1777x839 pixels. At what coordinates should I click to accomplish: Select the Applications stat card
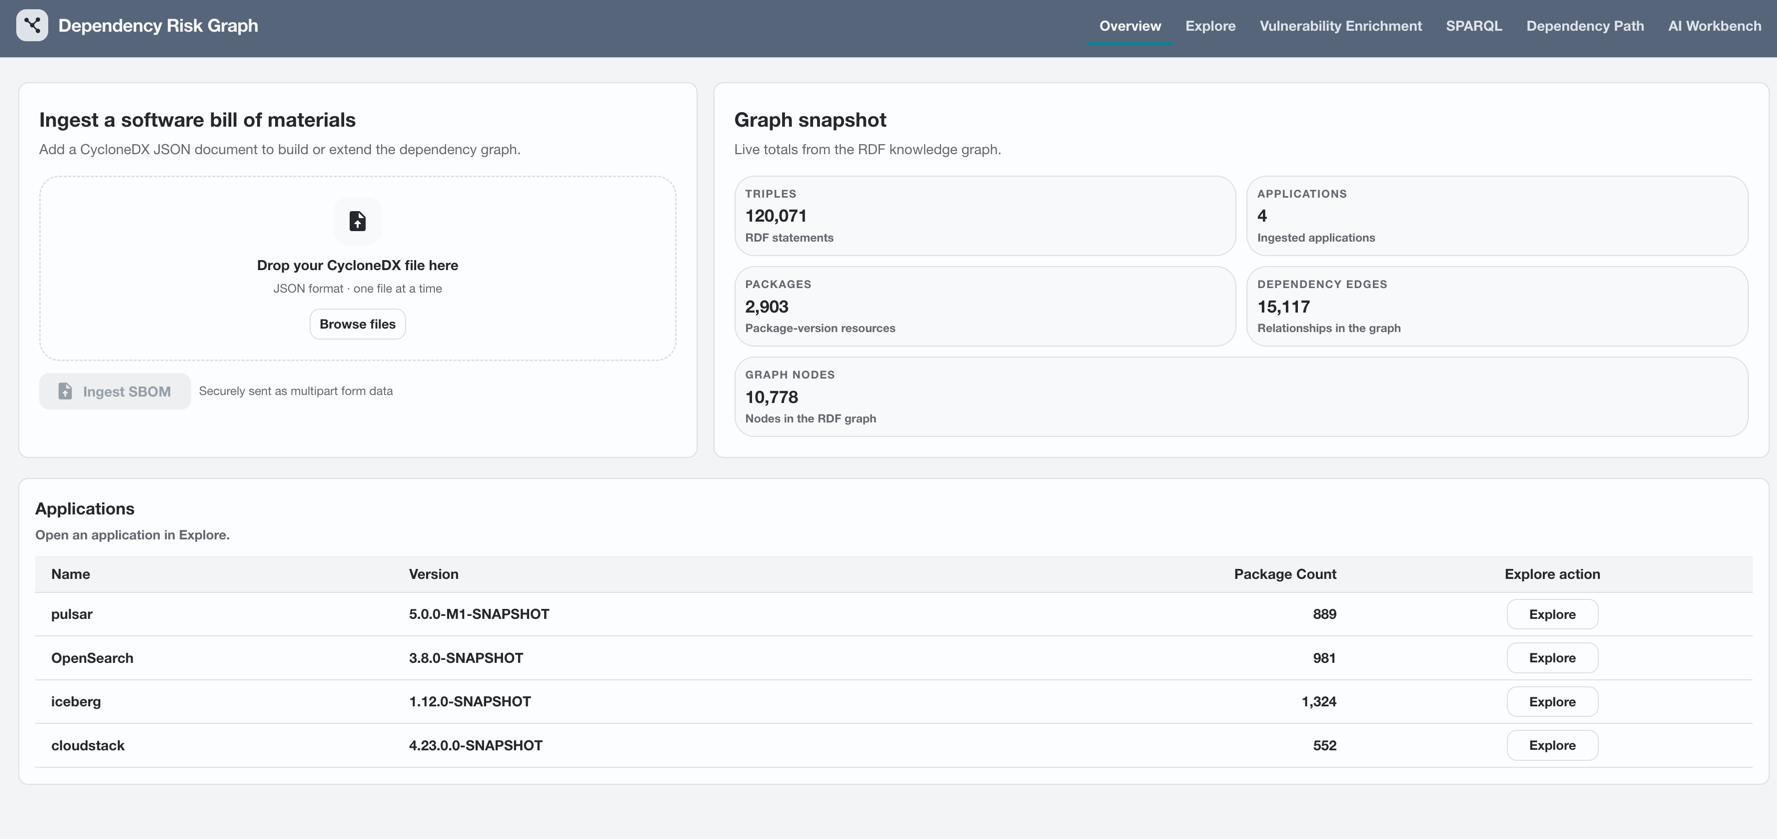pos(1497,216)
